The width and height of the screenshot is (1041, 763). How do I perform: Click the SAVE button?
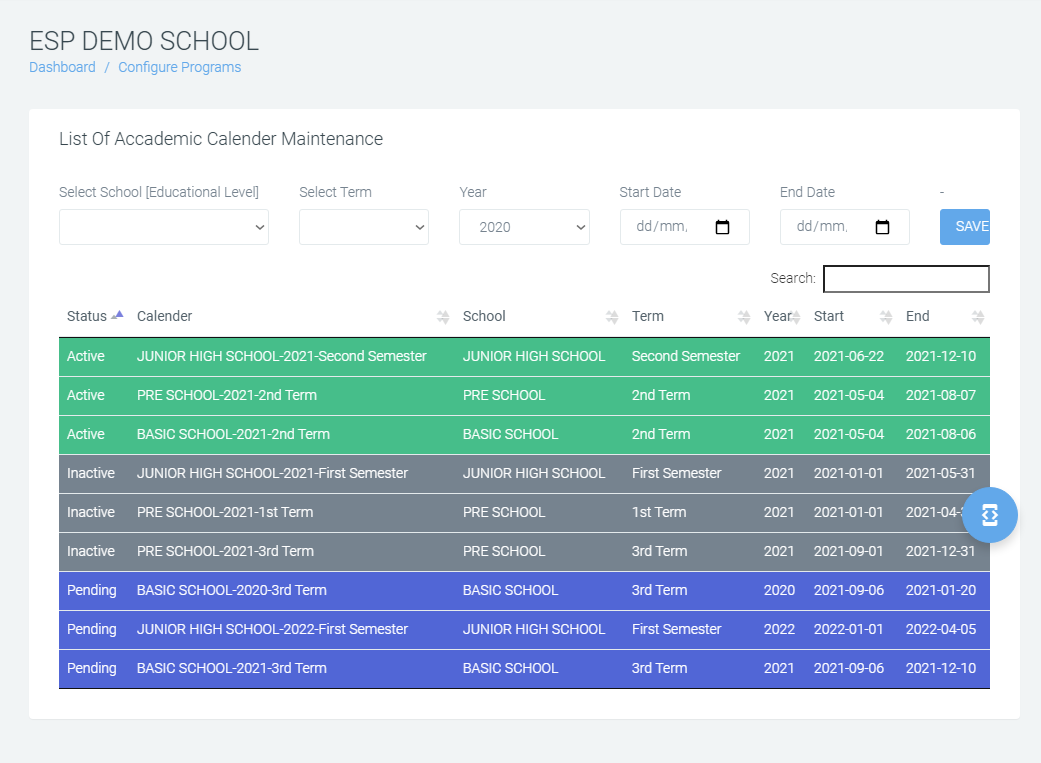(x=965, y=227)
